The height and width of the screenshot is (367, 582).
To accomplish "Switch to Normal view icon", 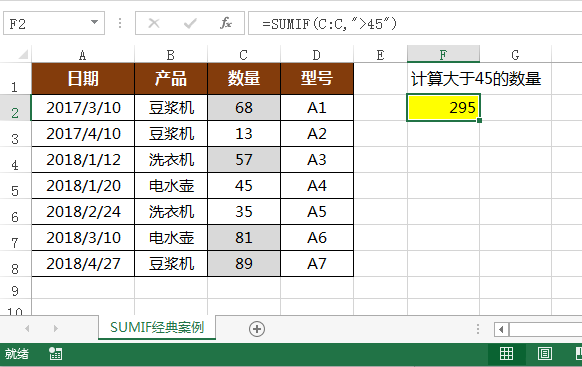I will 506,353.
